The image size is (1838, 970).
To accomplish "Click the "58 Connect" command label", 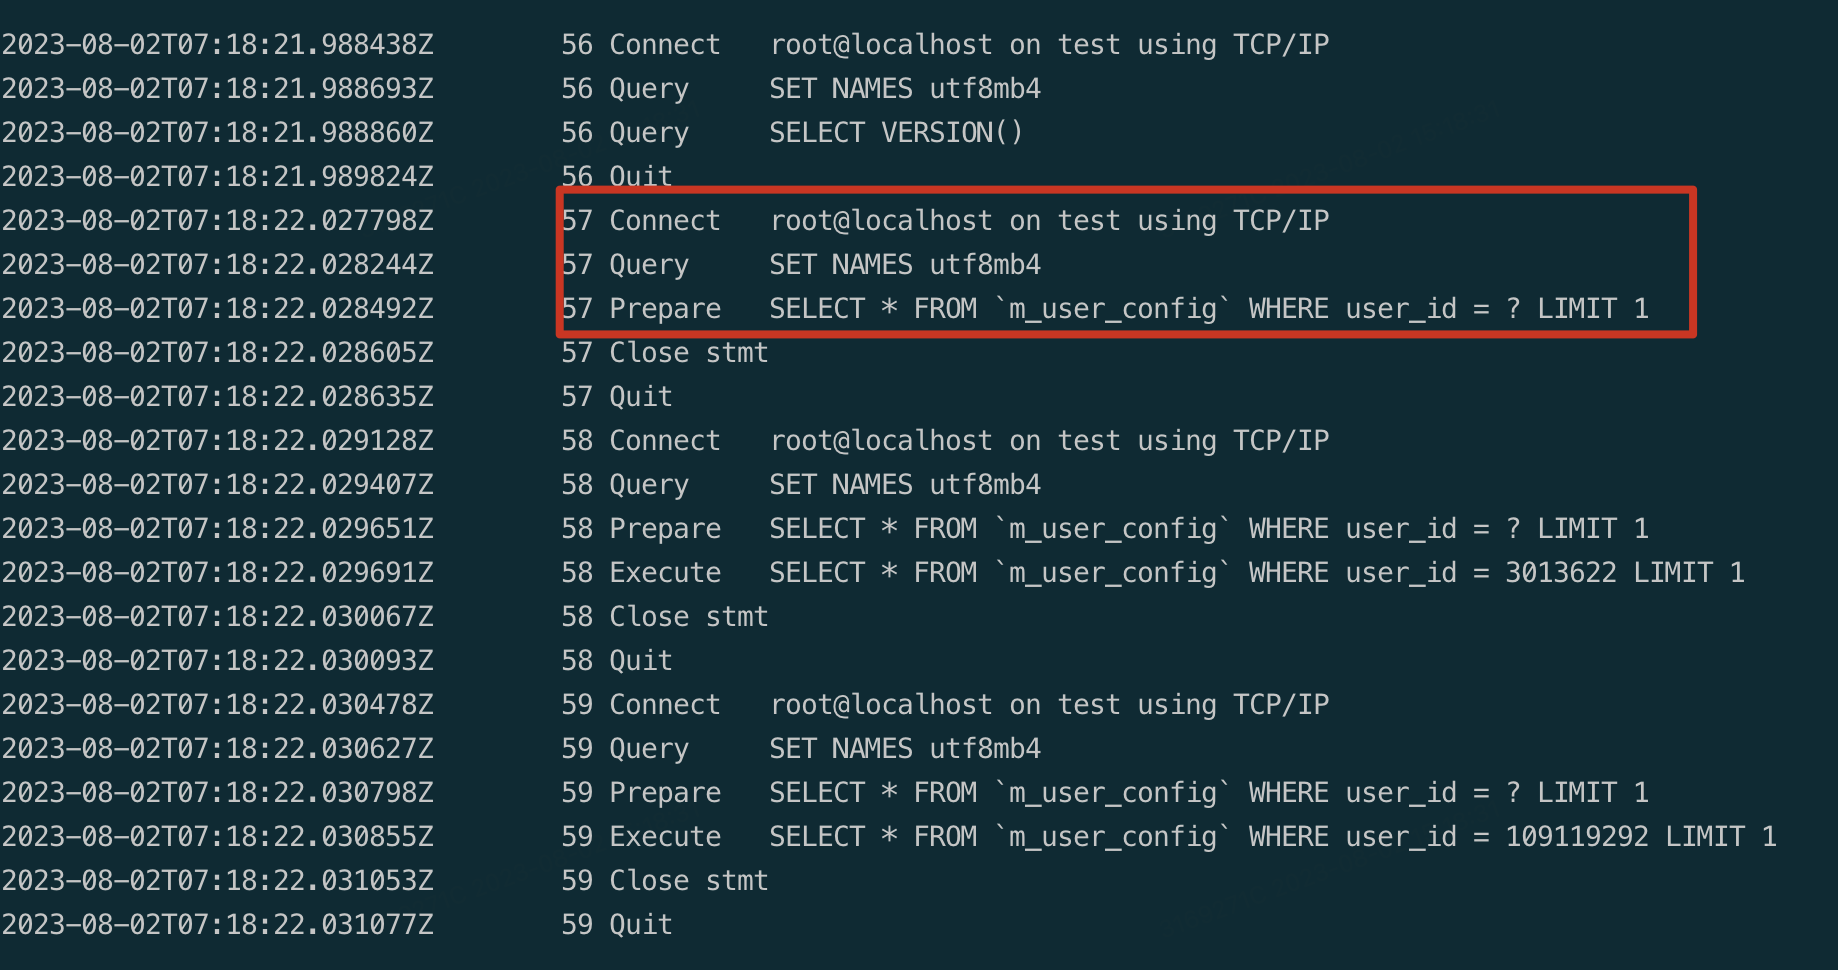I will pyautogui.click(x=664, y=441).
